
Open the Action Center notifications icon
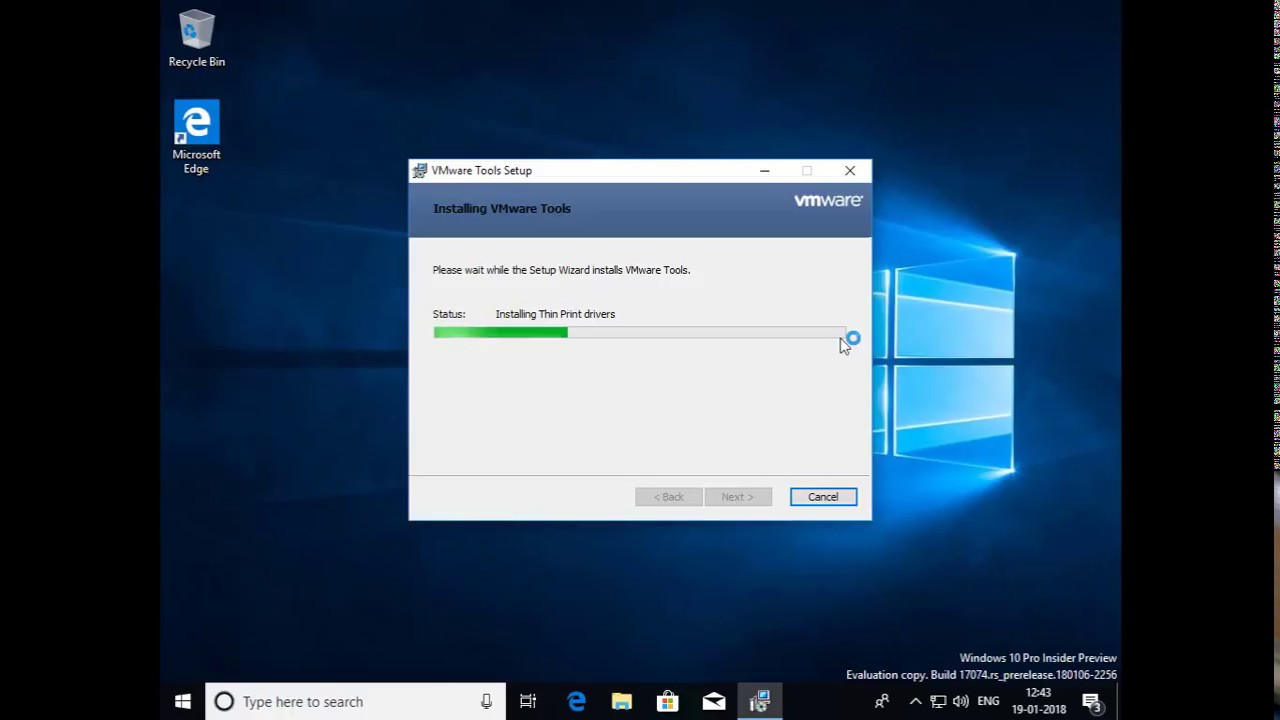pos(1092,702)
